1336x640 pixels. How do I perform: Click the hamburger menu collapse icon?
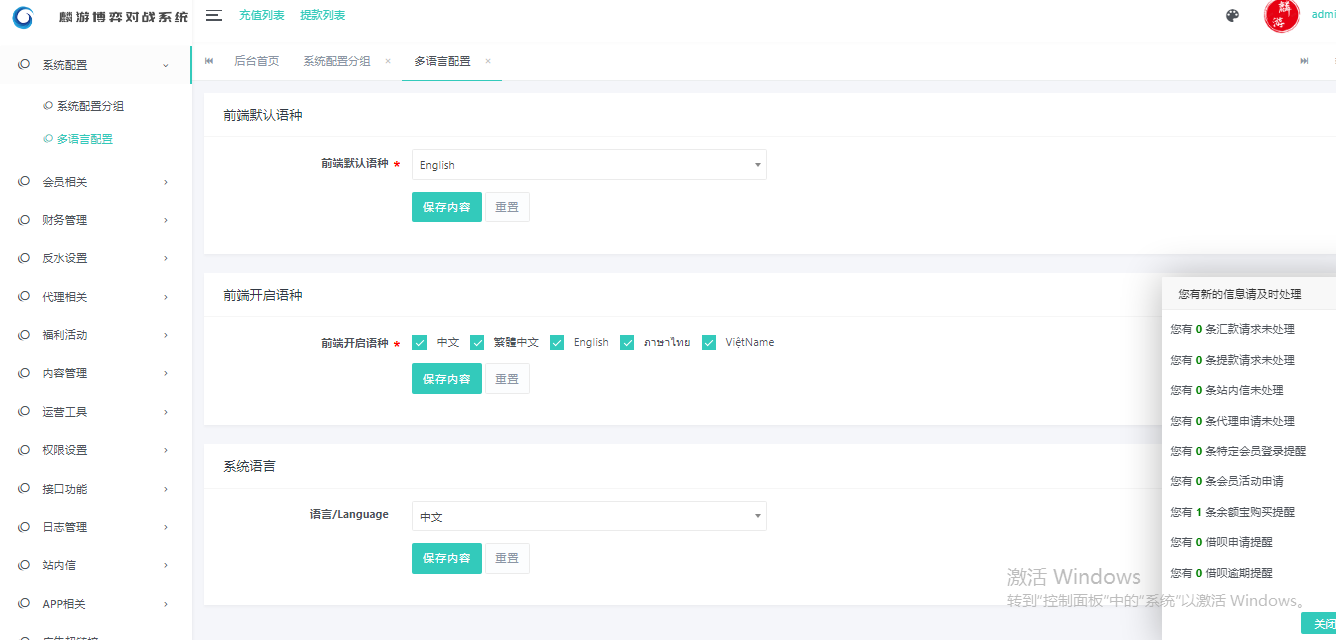(213, 15)
